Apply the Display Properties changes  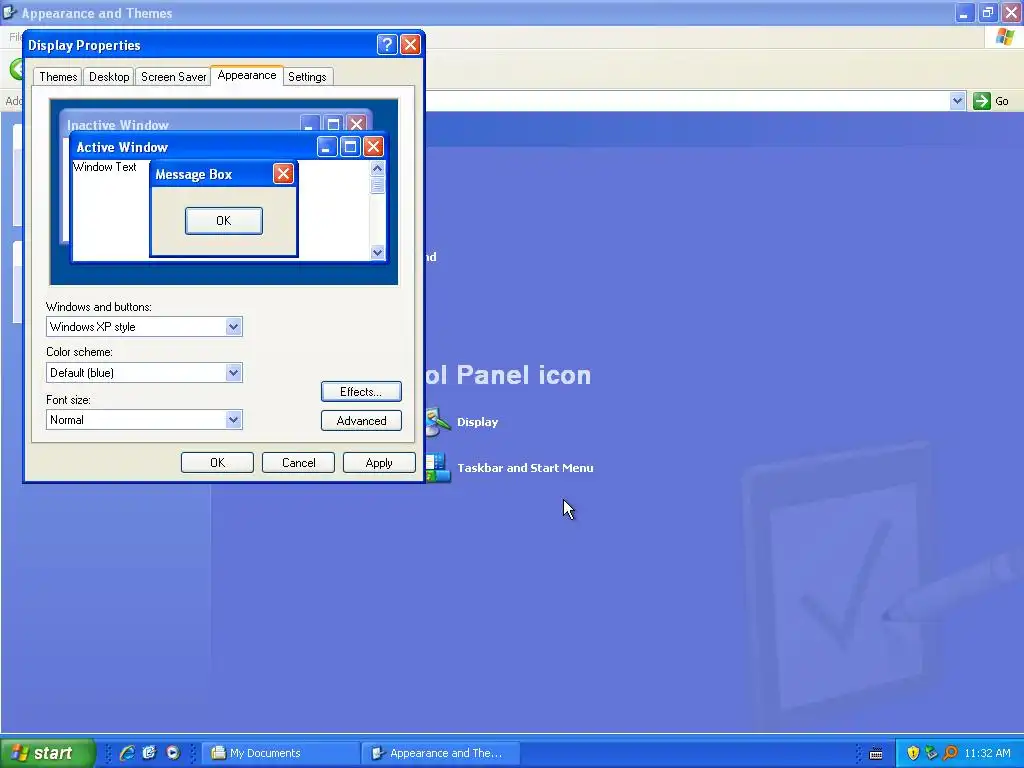tap(379, 462)
